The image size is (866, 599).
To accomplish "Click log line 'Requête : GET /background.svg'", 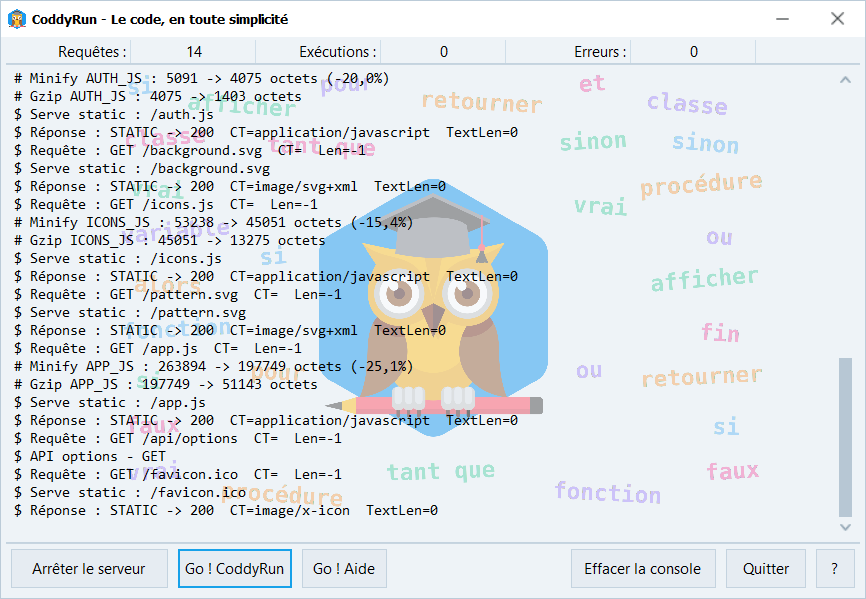I will click(189, 150).
